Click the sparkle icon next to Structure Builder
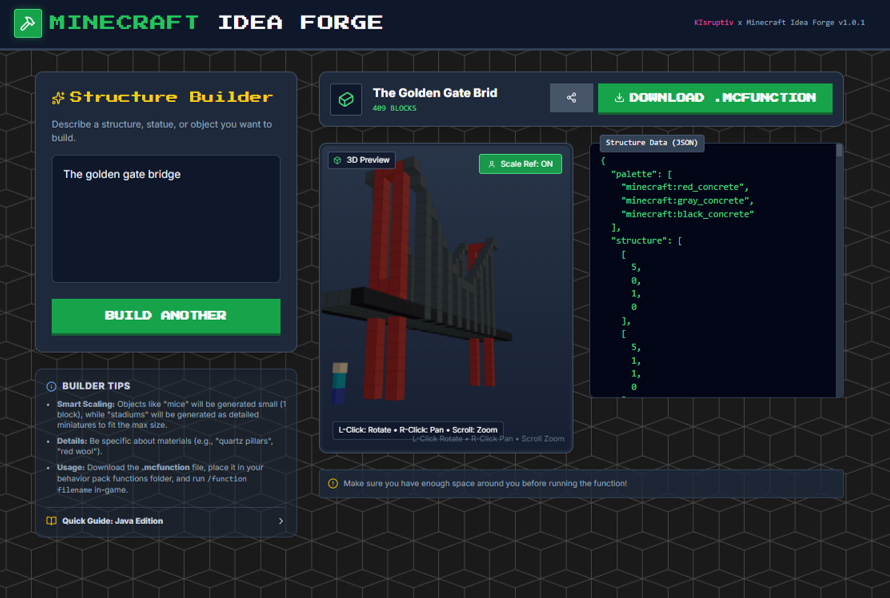The image size is (890, 598). pos(58,98)
